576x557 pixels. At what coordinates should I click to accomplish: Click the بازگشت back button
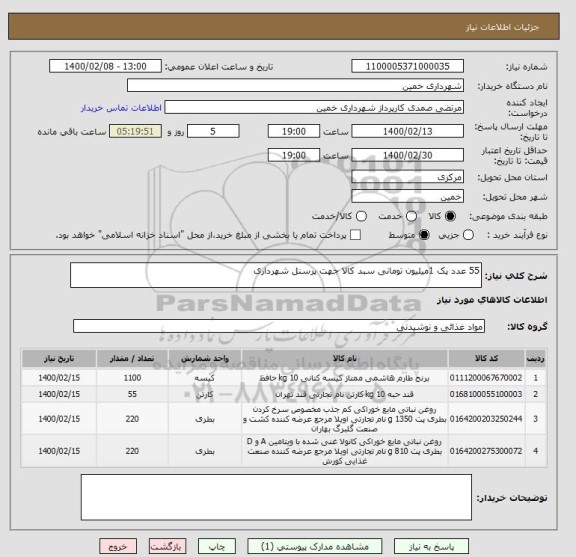pos(168,546)
